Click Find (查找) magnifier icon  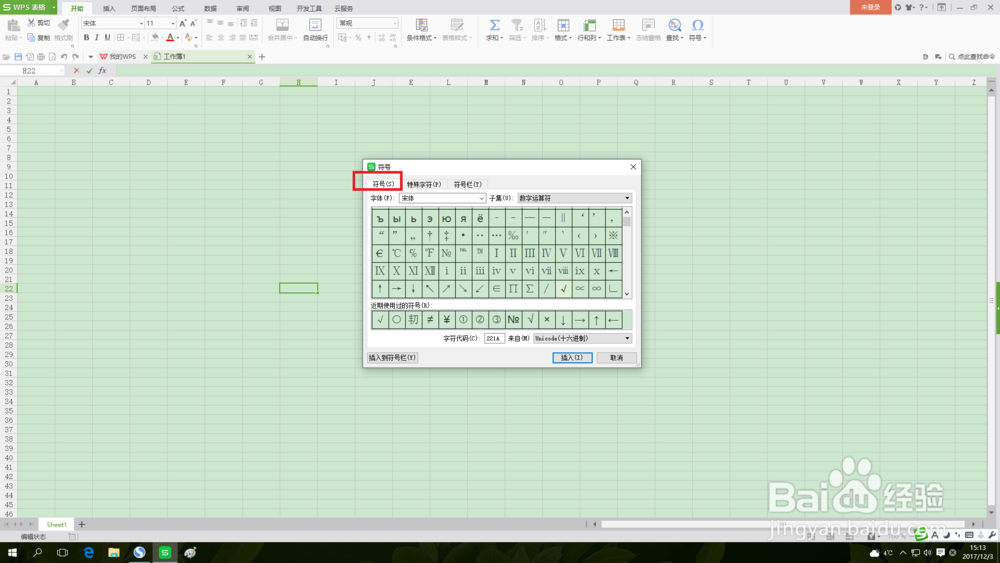tap(674, 25)
